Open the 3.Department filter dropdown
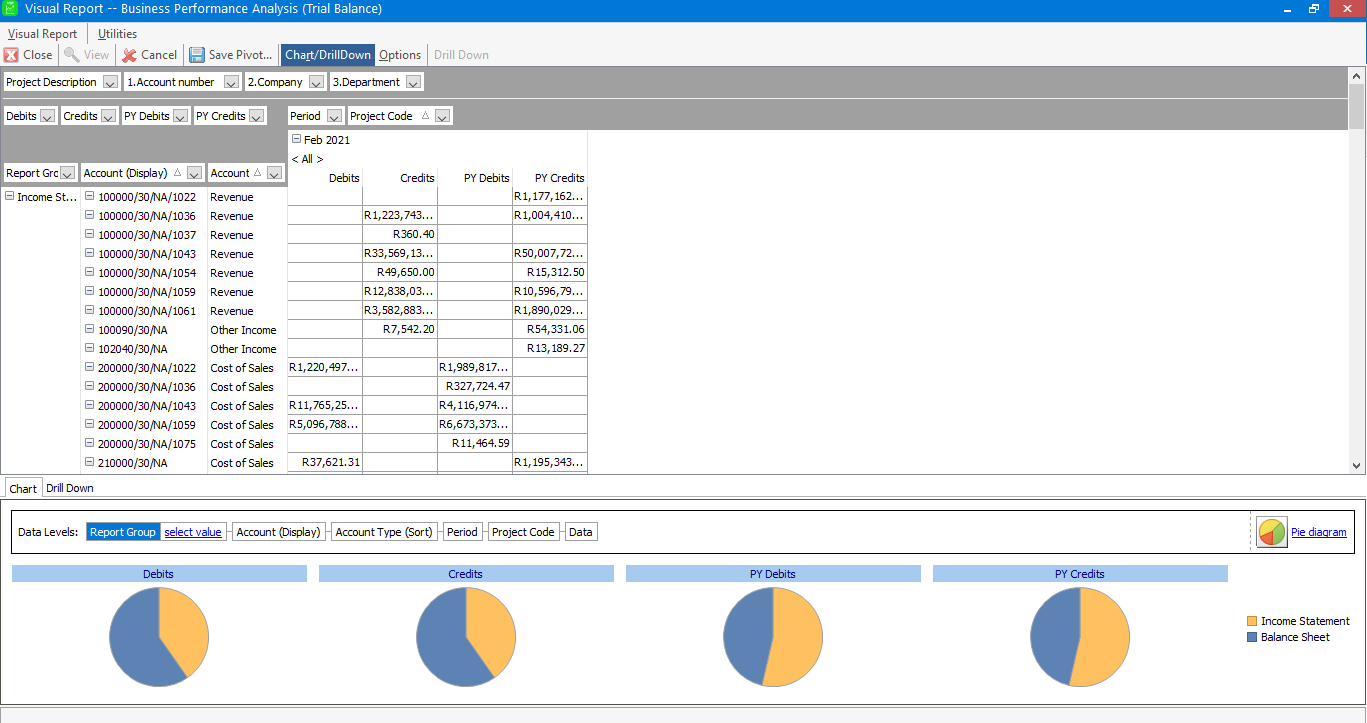This screenshot has height=723, width=1367. pyautogui.click(x=414, y=82)
